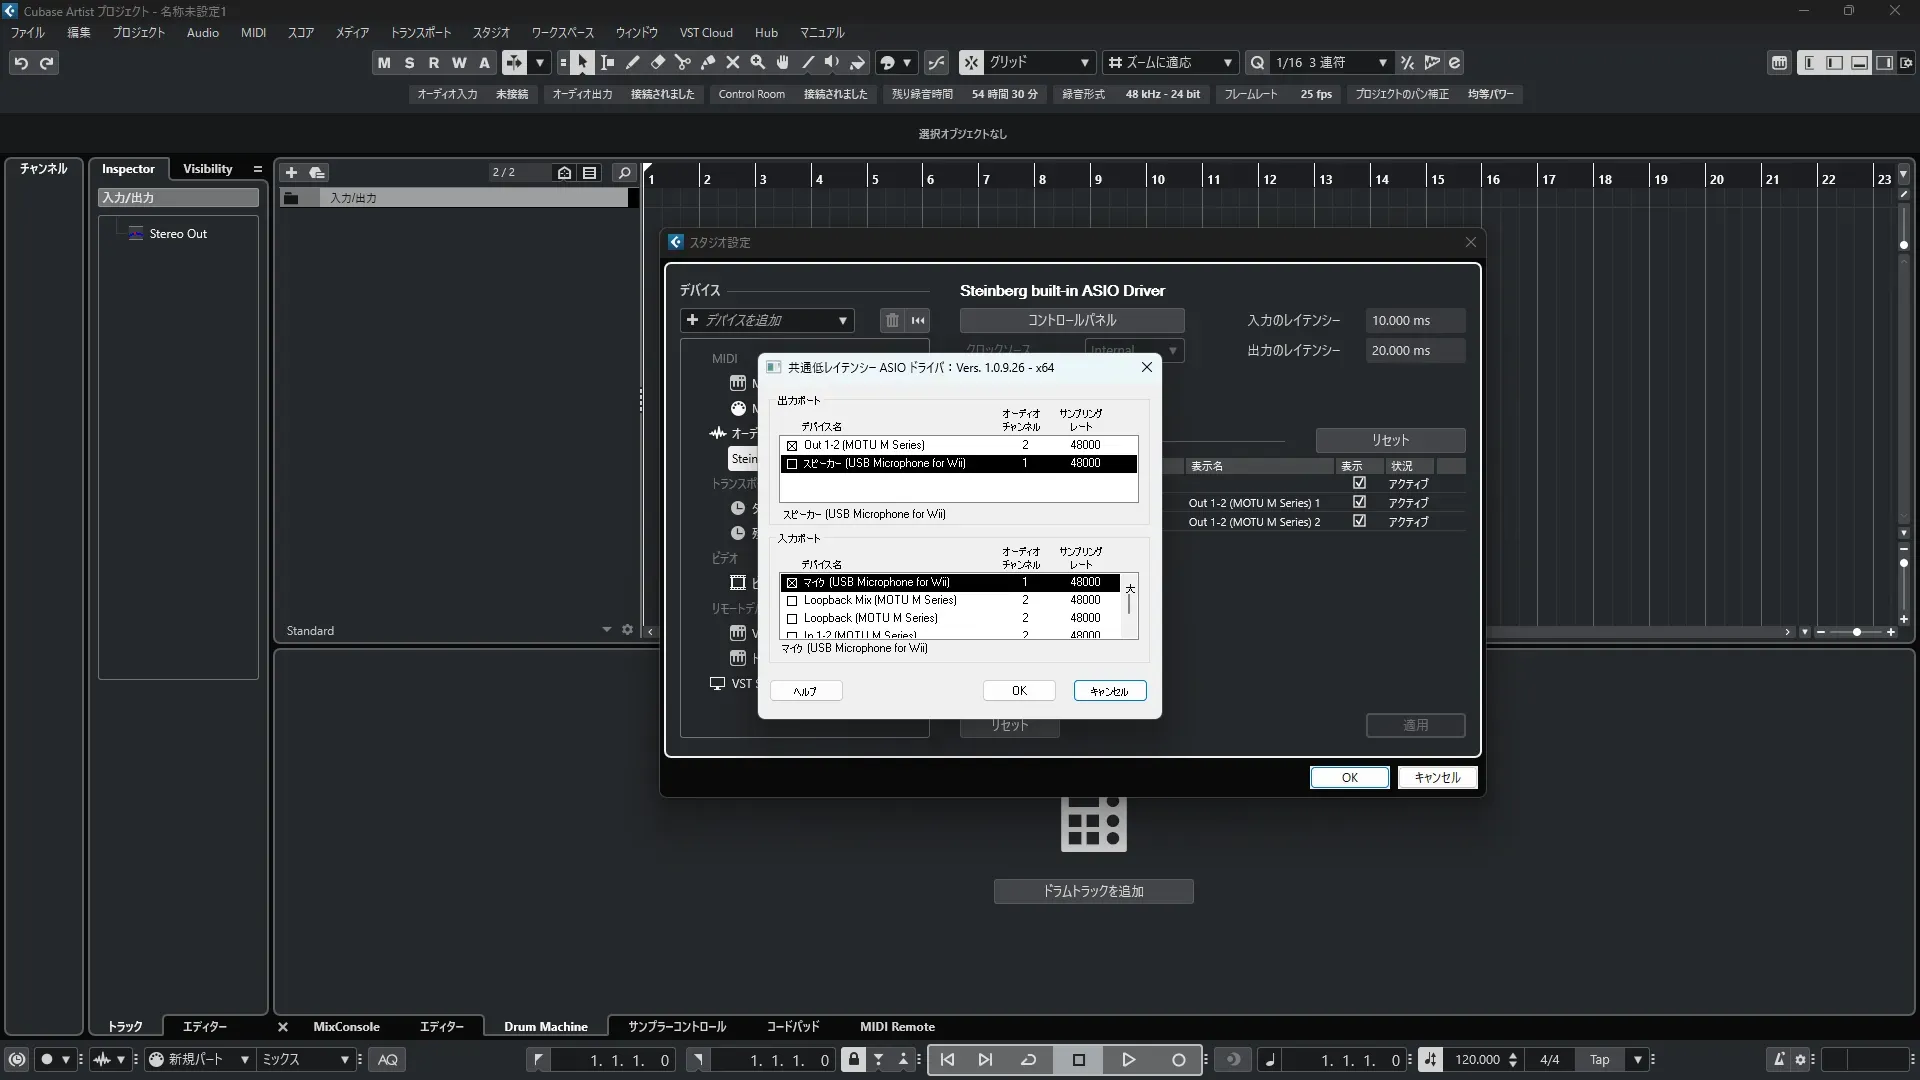Click キャンセル in the ASIO driver dialog
The width and height of the screenshot is (1920, 1080).
tap(1109, 691)
